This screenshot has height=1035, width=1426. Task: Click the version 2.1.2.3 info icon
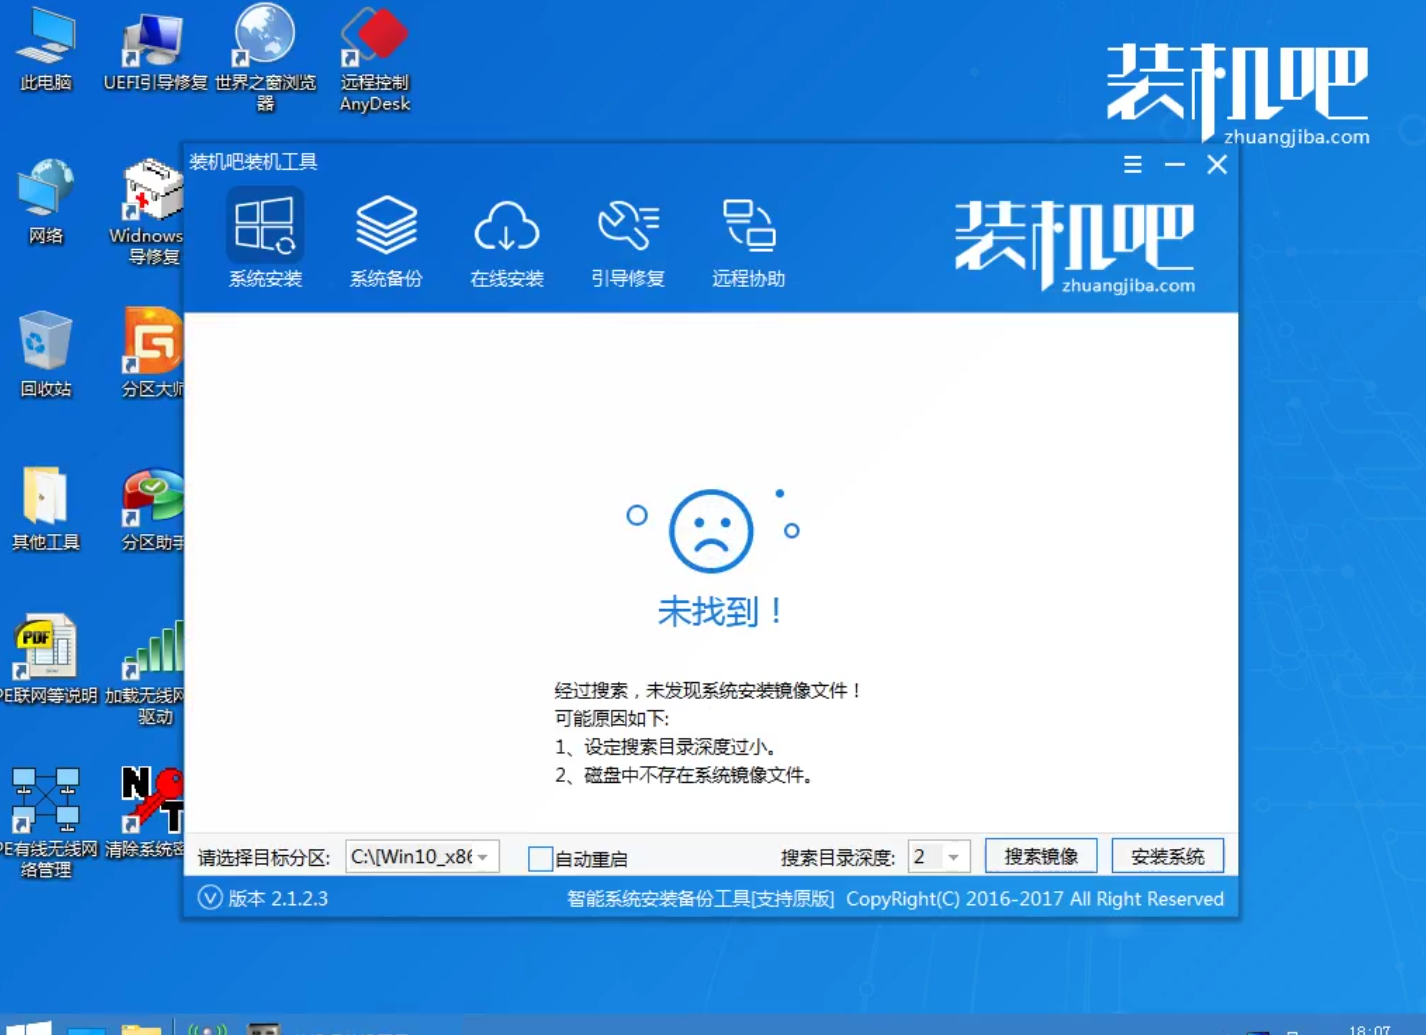[x=209, y=898]
